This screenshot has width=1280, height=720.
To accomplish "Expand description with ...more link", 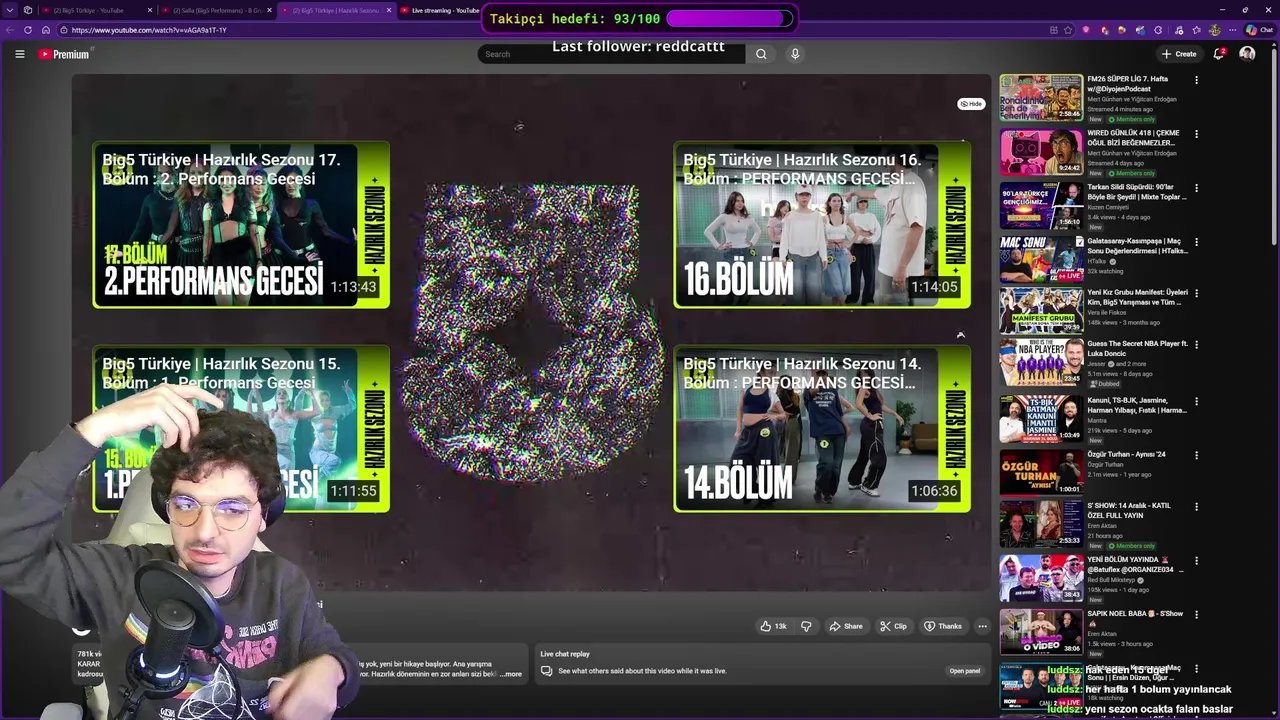I will (x=511, y=674).
